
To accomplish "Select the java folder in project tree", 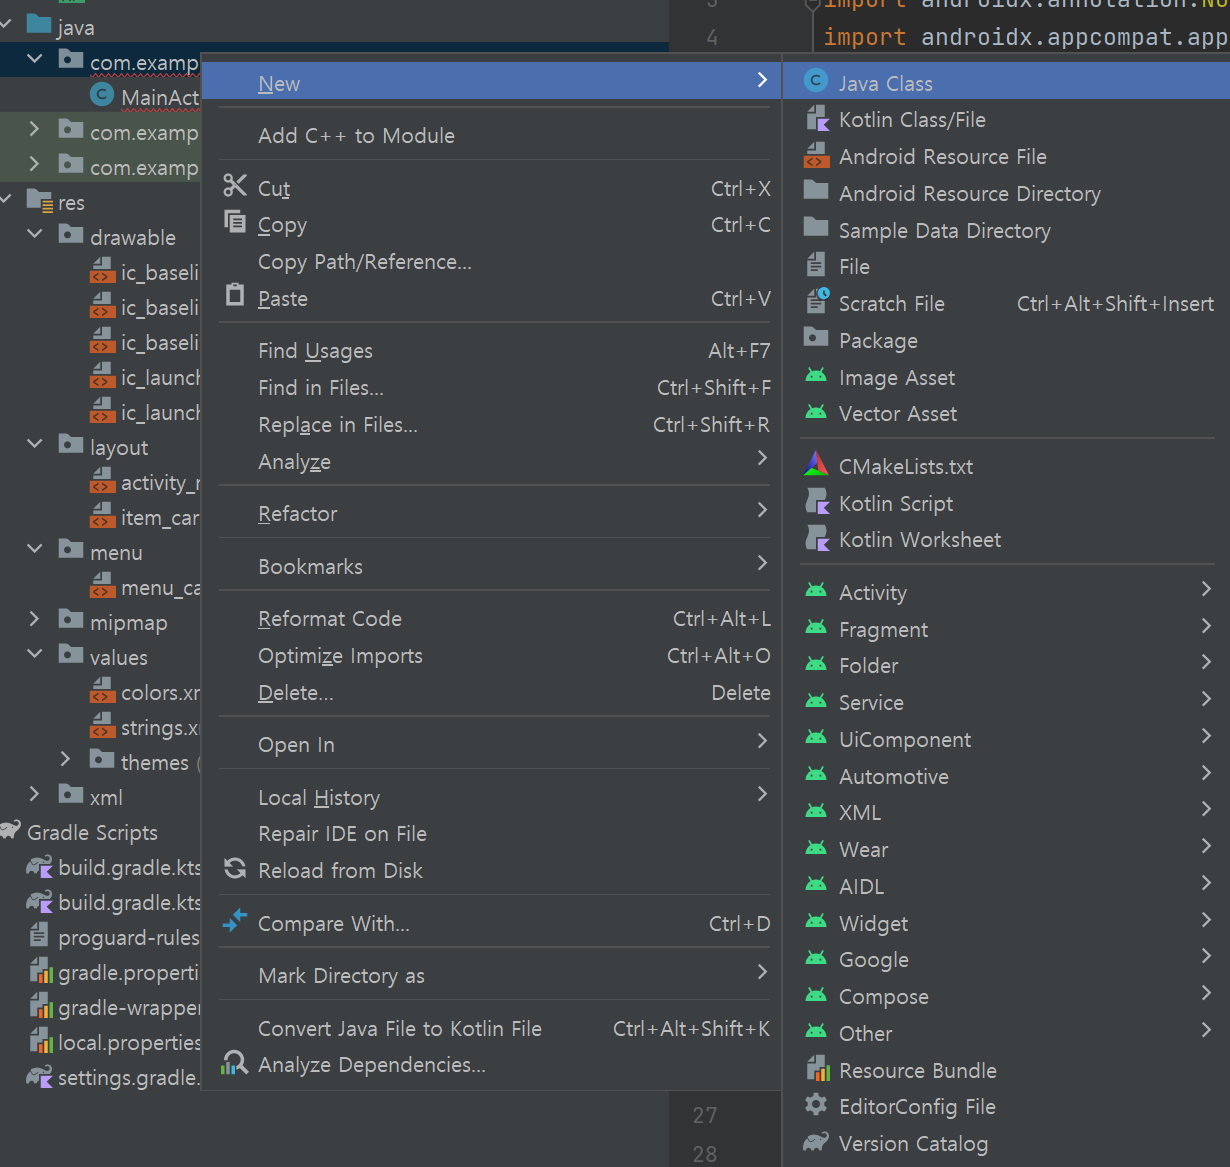I will [x=75, y=27].
